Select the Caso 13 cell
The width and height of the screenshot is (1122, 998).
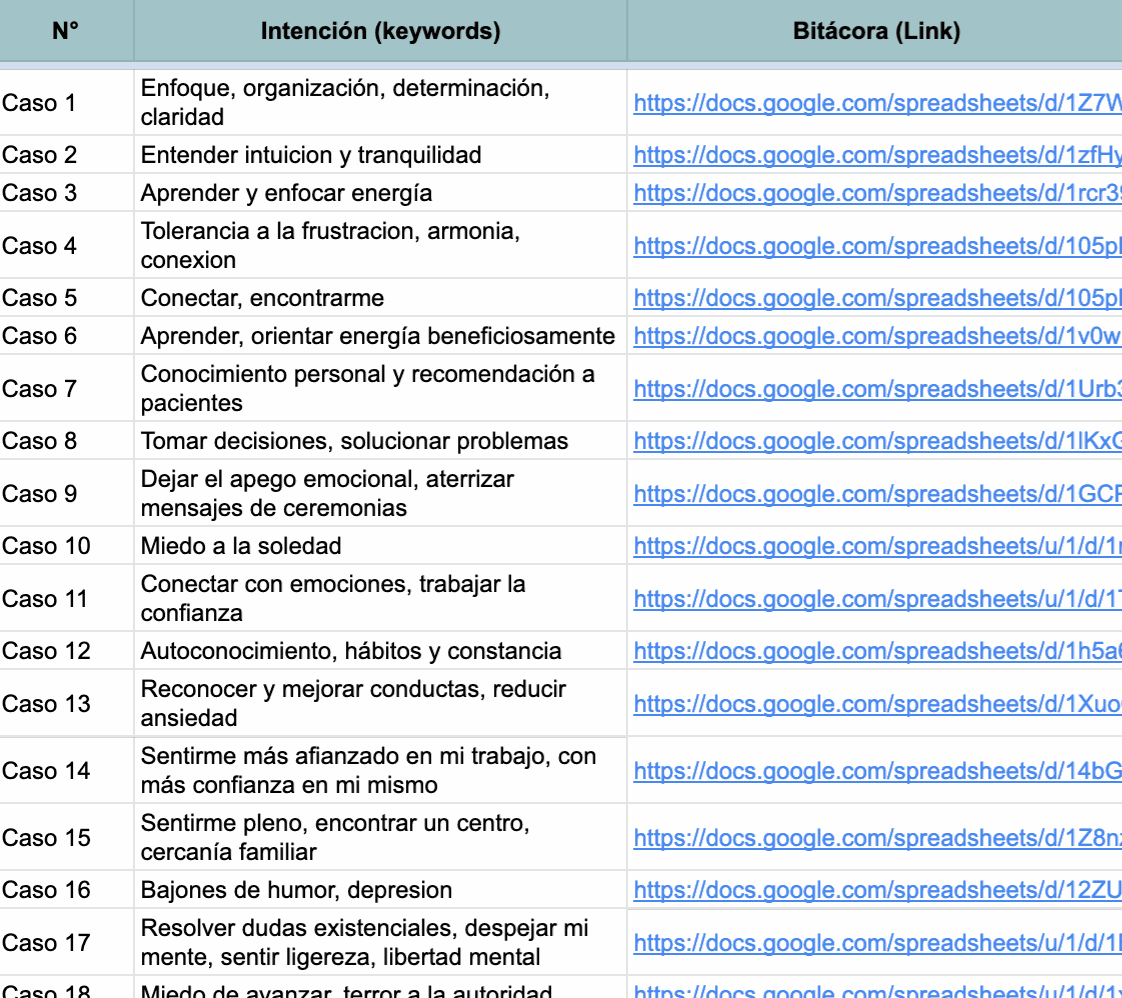pos(66,703)
